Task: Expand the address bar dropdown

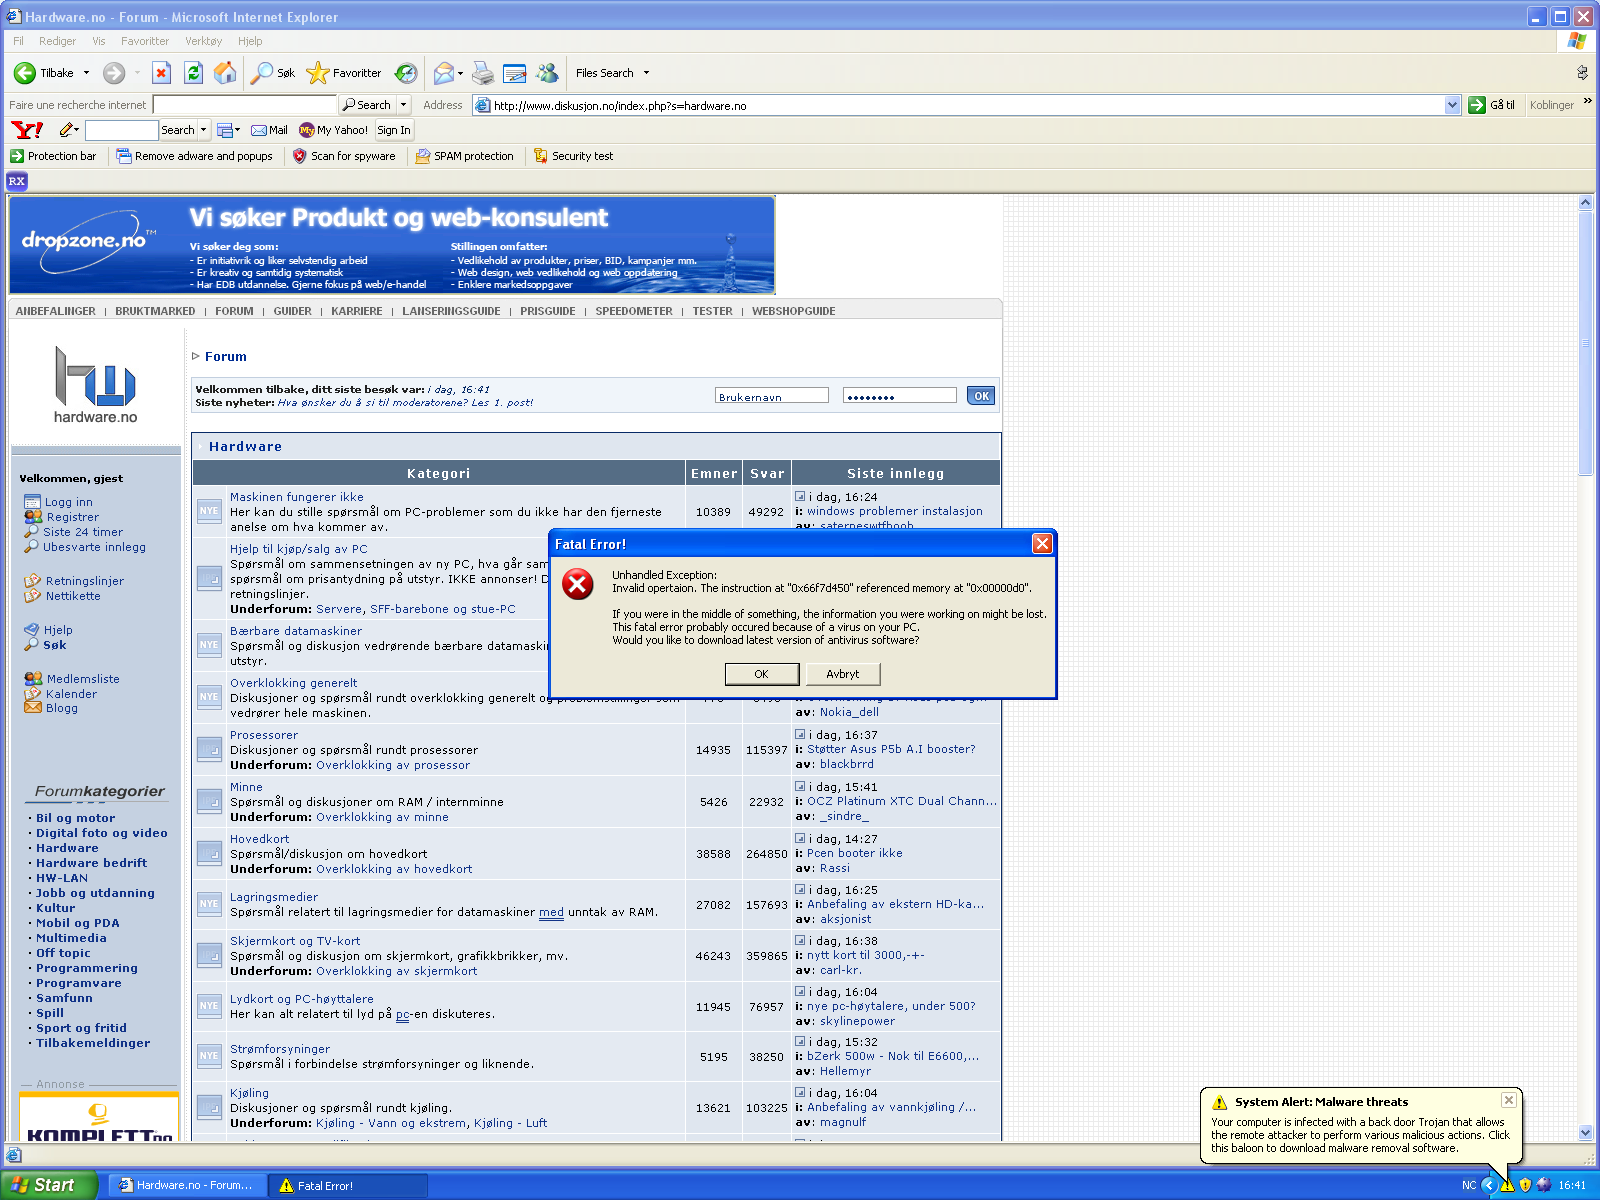Action: point(1452,105)
